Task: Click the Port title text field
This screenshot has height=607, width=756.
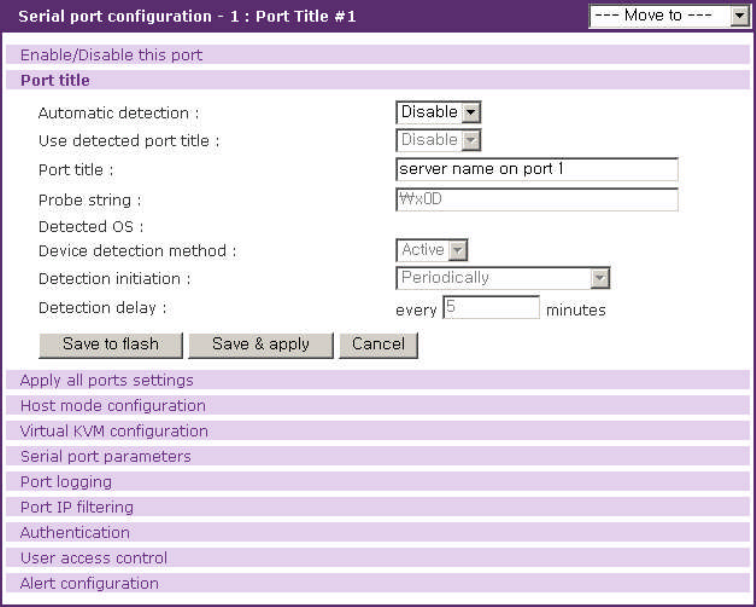Action: pyautogui.click(x=536, y=169)
